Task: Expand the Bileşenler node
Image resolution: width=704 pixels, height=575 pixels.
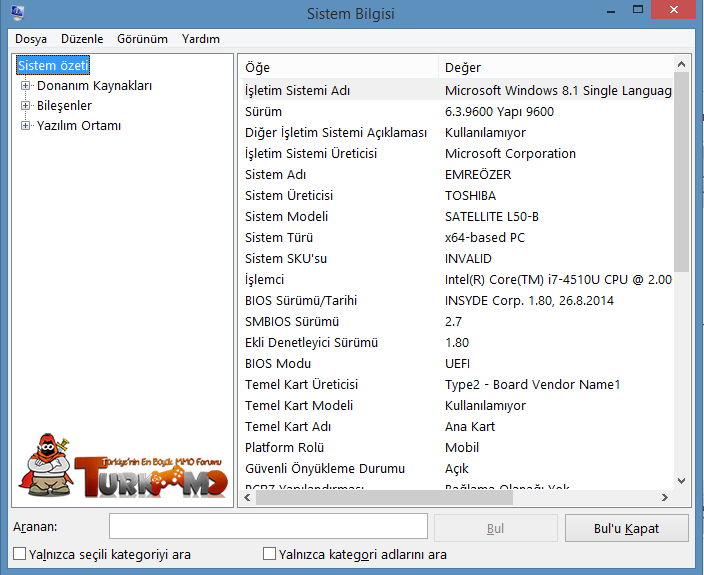Action: coord(26,105)
